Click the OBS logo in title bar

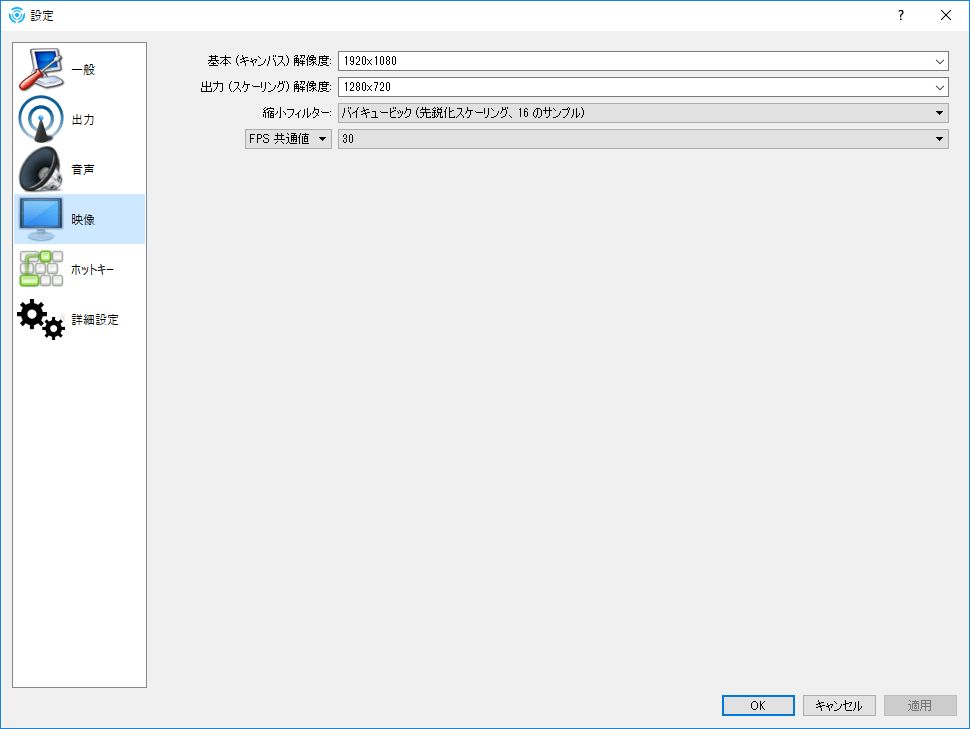coord(17,15)
